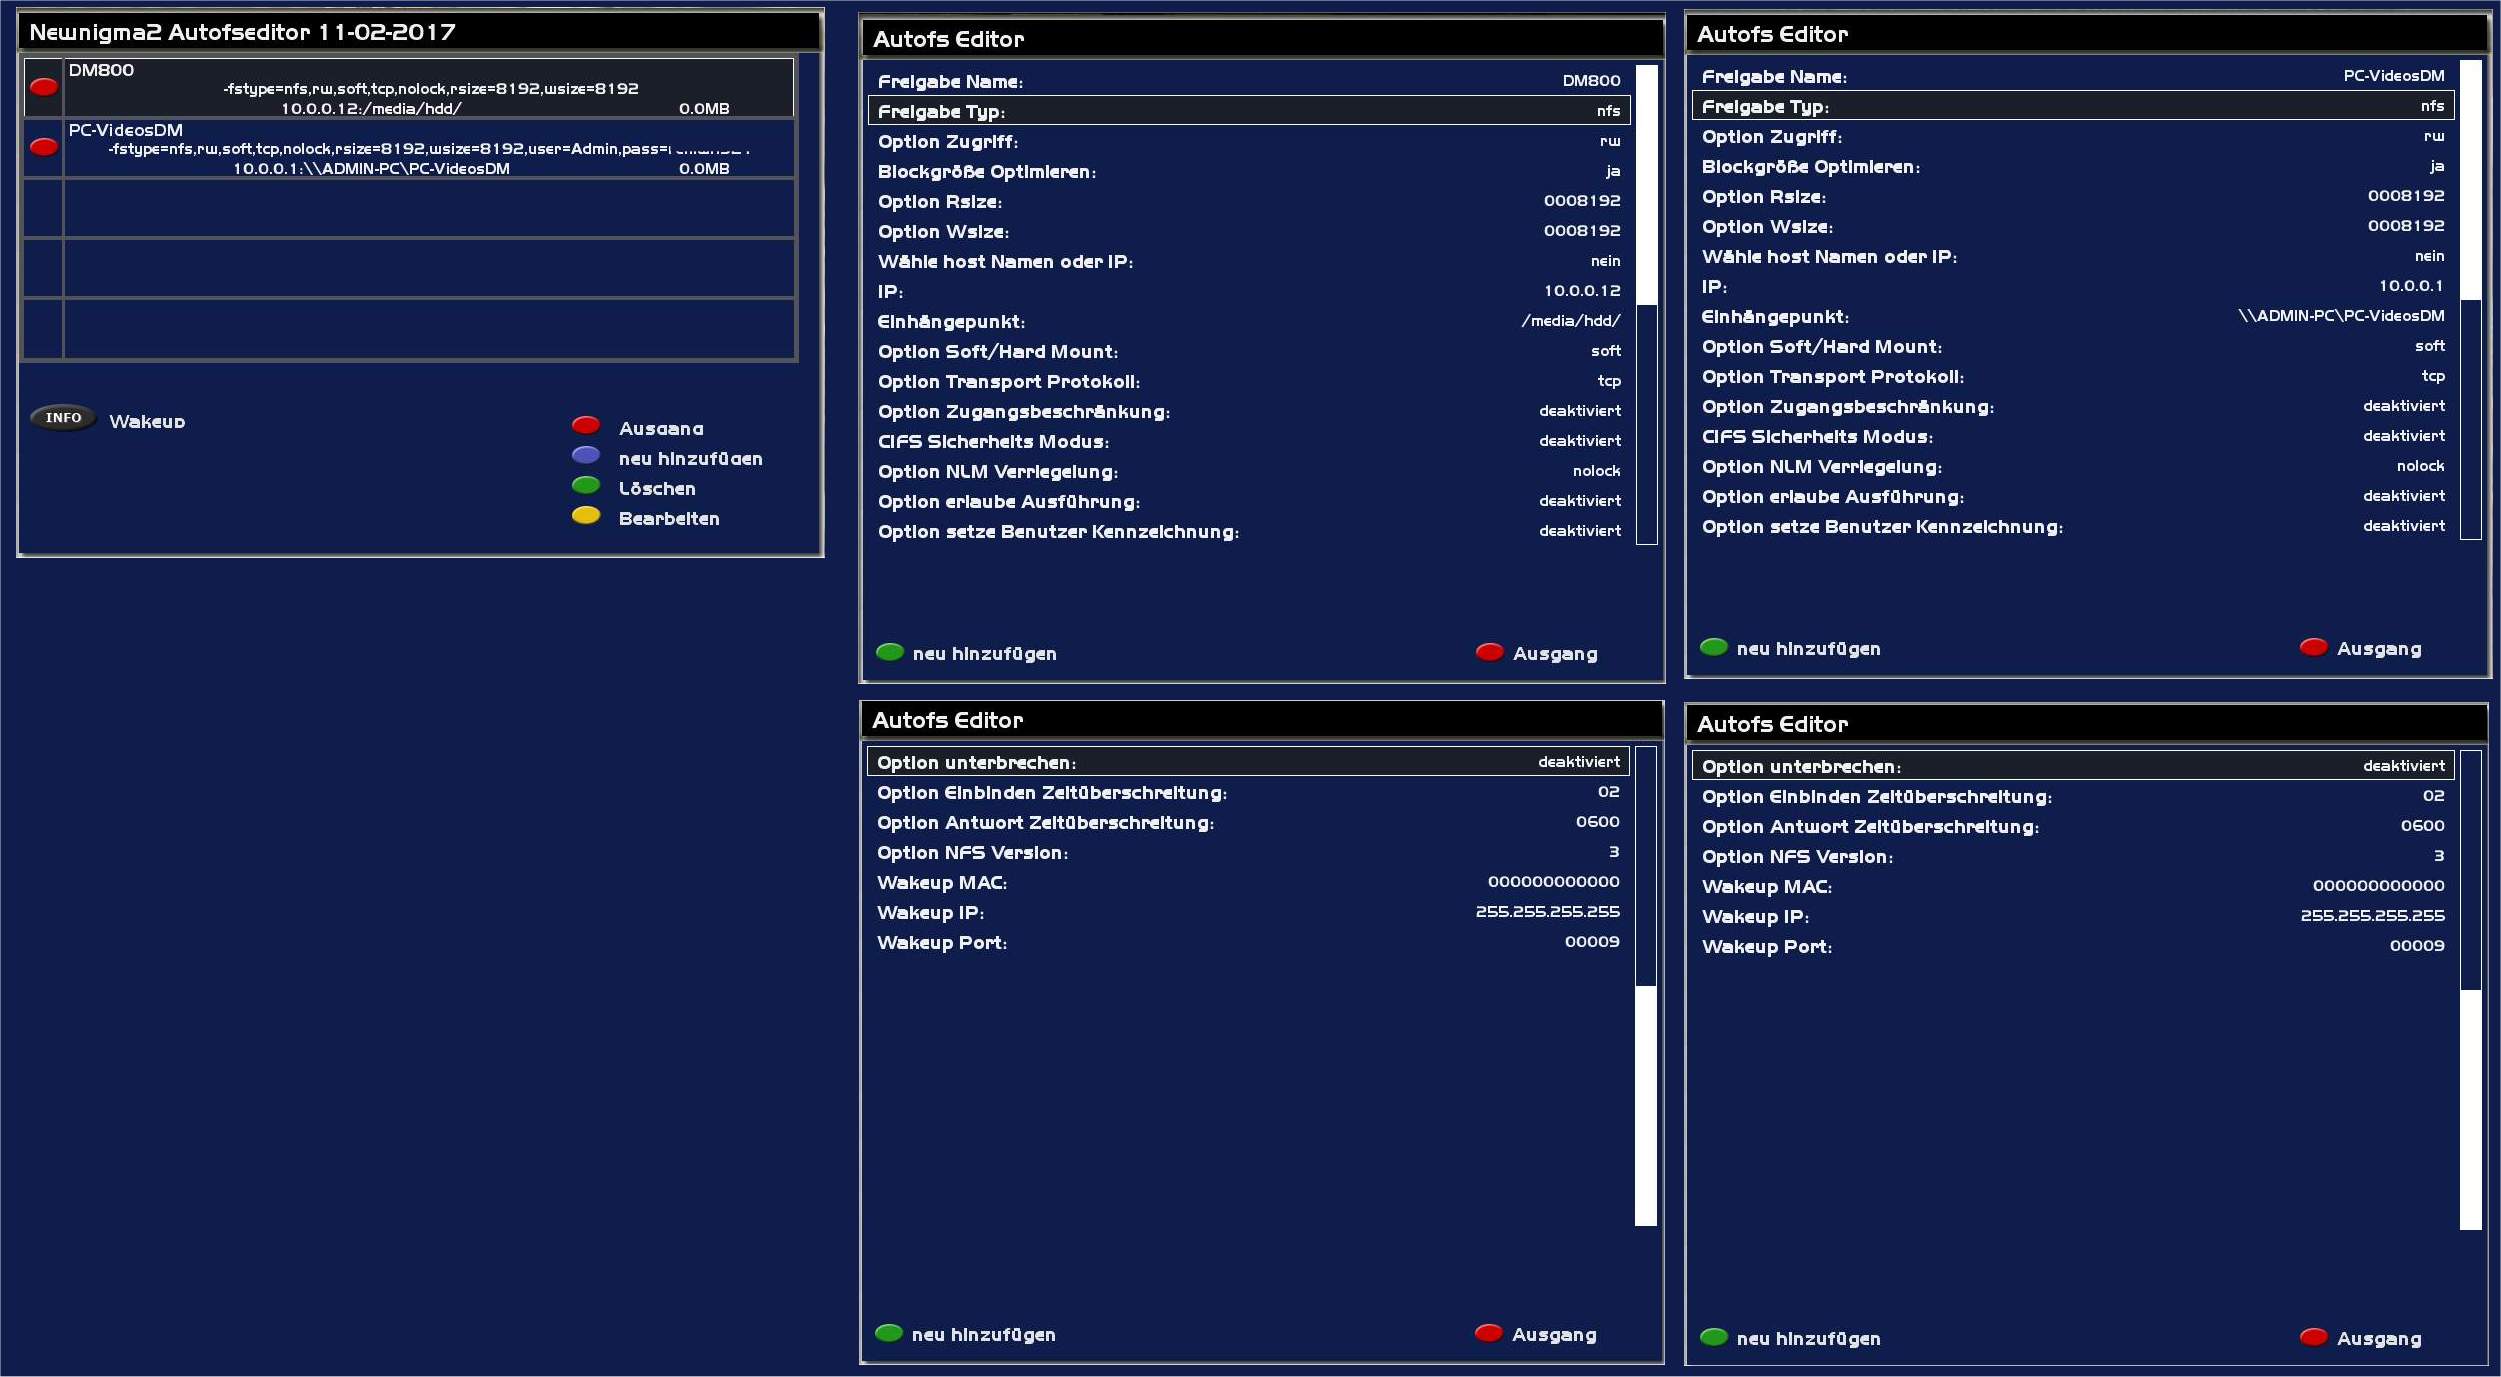Click red status dot beside DM800 entry

coord(44,88)
